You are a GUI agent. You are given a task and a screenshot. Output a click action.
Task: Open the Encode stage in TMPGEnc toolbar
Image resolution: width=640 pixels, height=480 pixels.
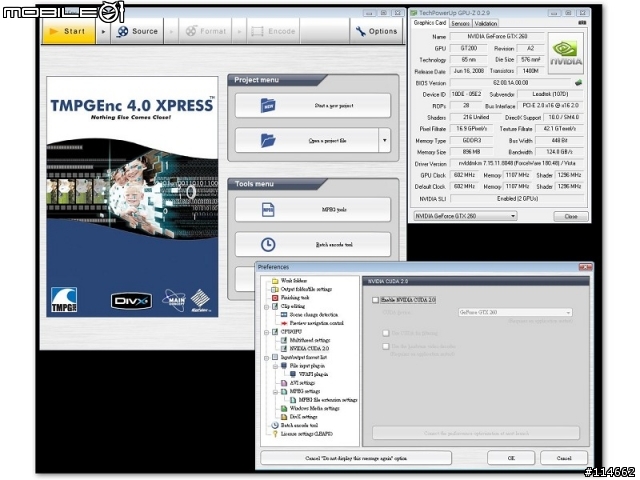click(273, 31)
